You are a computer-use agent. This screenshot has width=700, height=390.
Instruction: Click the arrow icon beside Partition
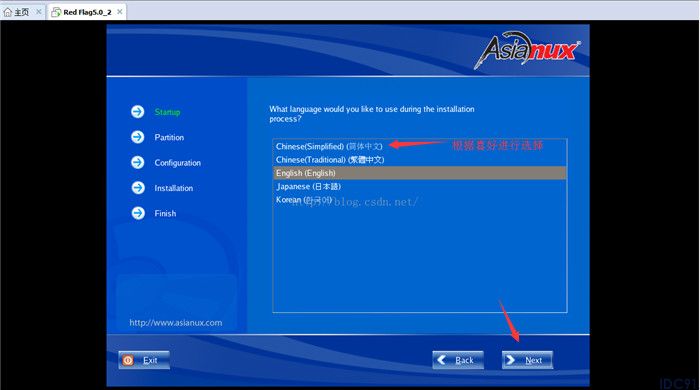click(x=138, y=137)
